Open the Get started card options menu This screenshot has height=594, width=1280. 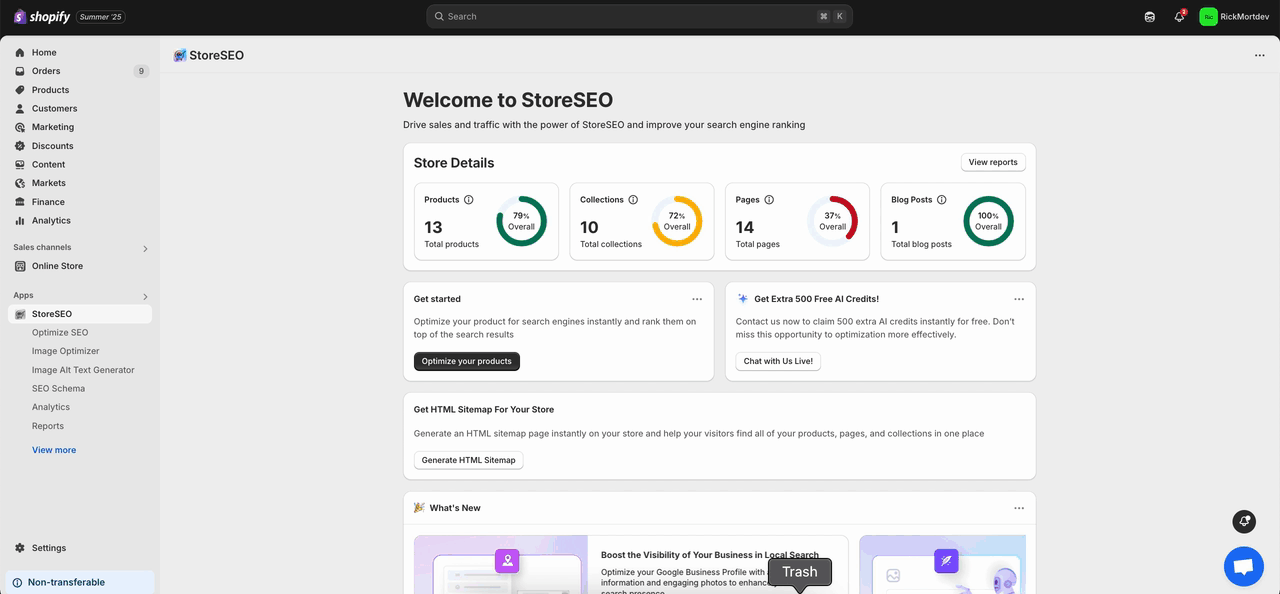pos(697,299)
